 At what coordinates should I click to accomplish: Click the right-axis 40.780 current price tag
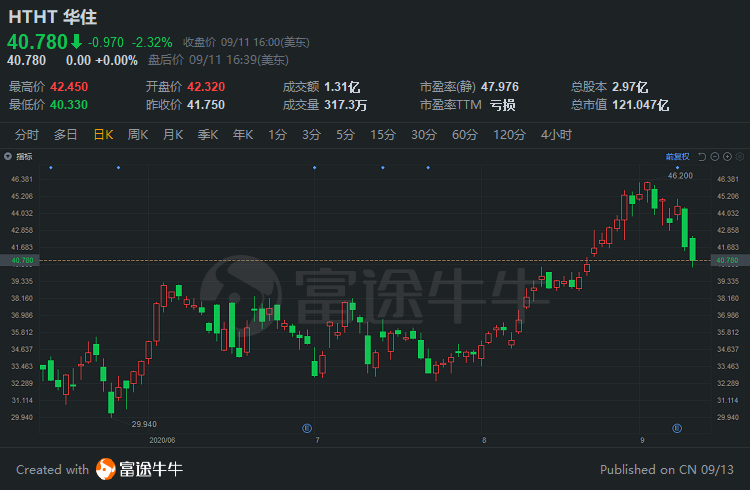pos(730,260)
